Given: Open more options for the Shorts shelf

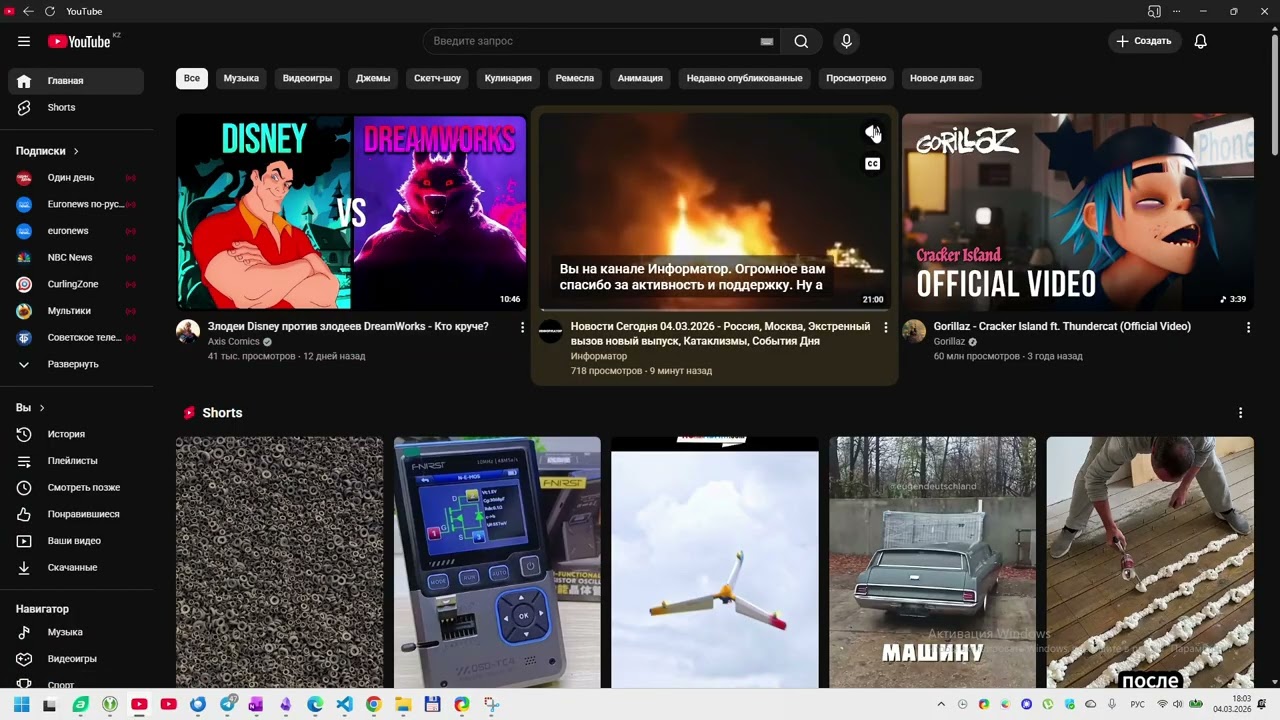Looking at the screenshot, I should [x=1240, y=413].
